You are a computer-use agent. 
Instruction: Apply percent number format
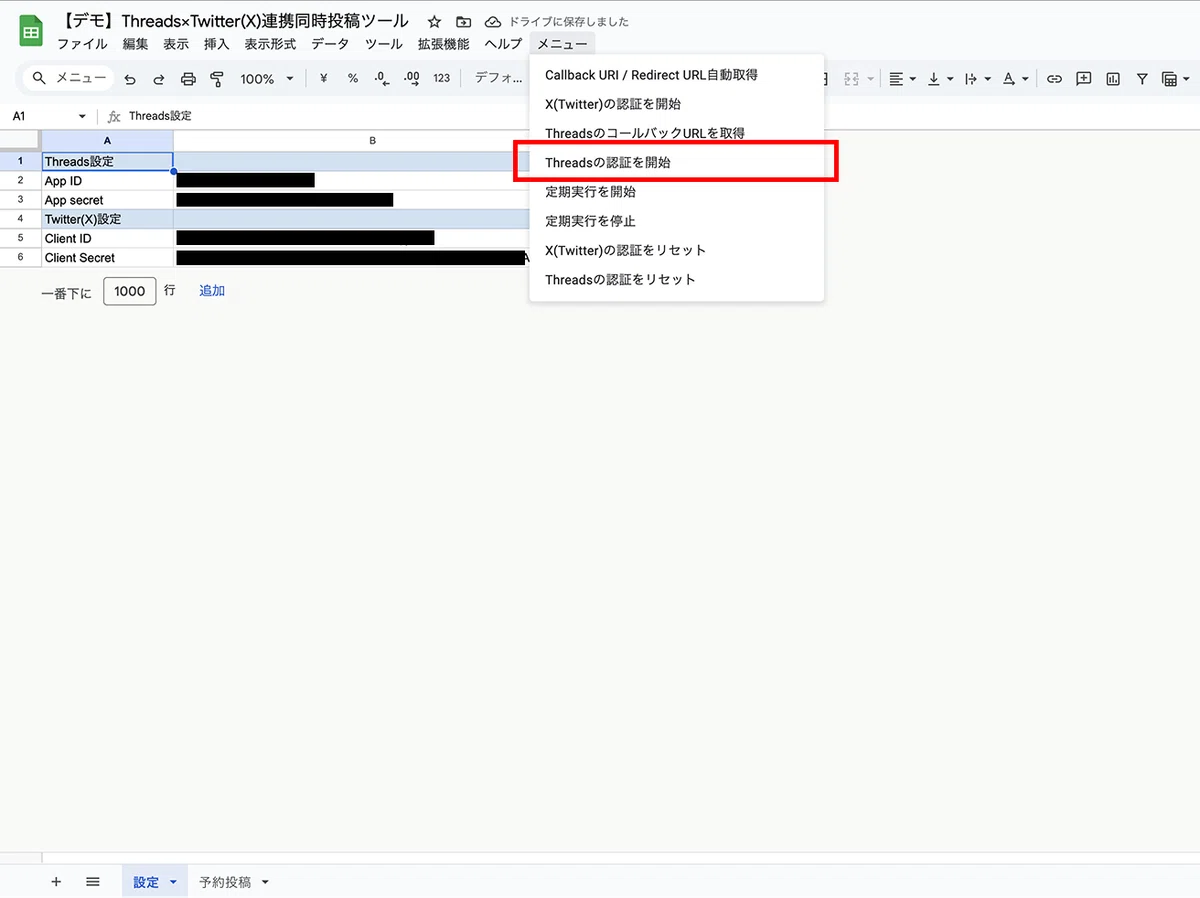[x=353, y=78]
